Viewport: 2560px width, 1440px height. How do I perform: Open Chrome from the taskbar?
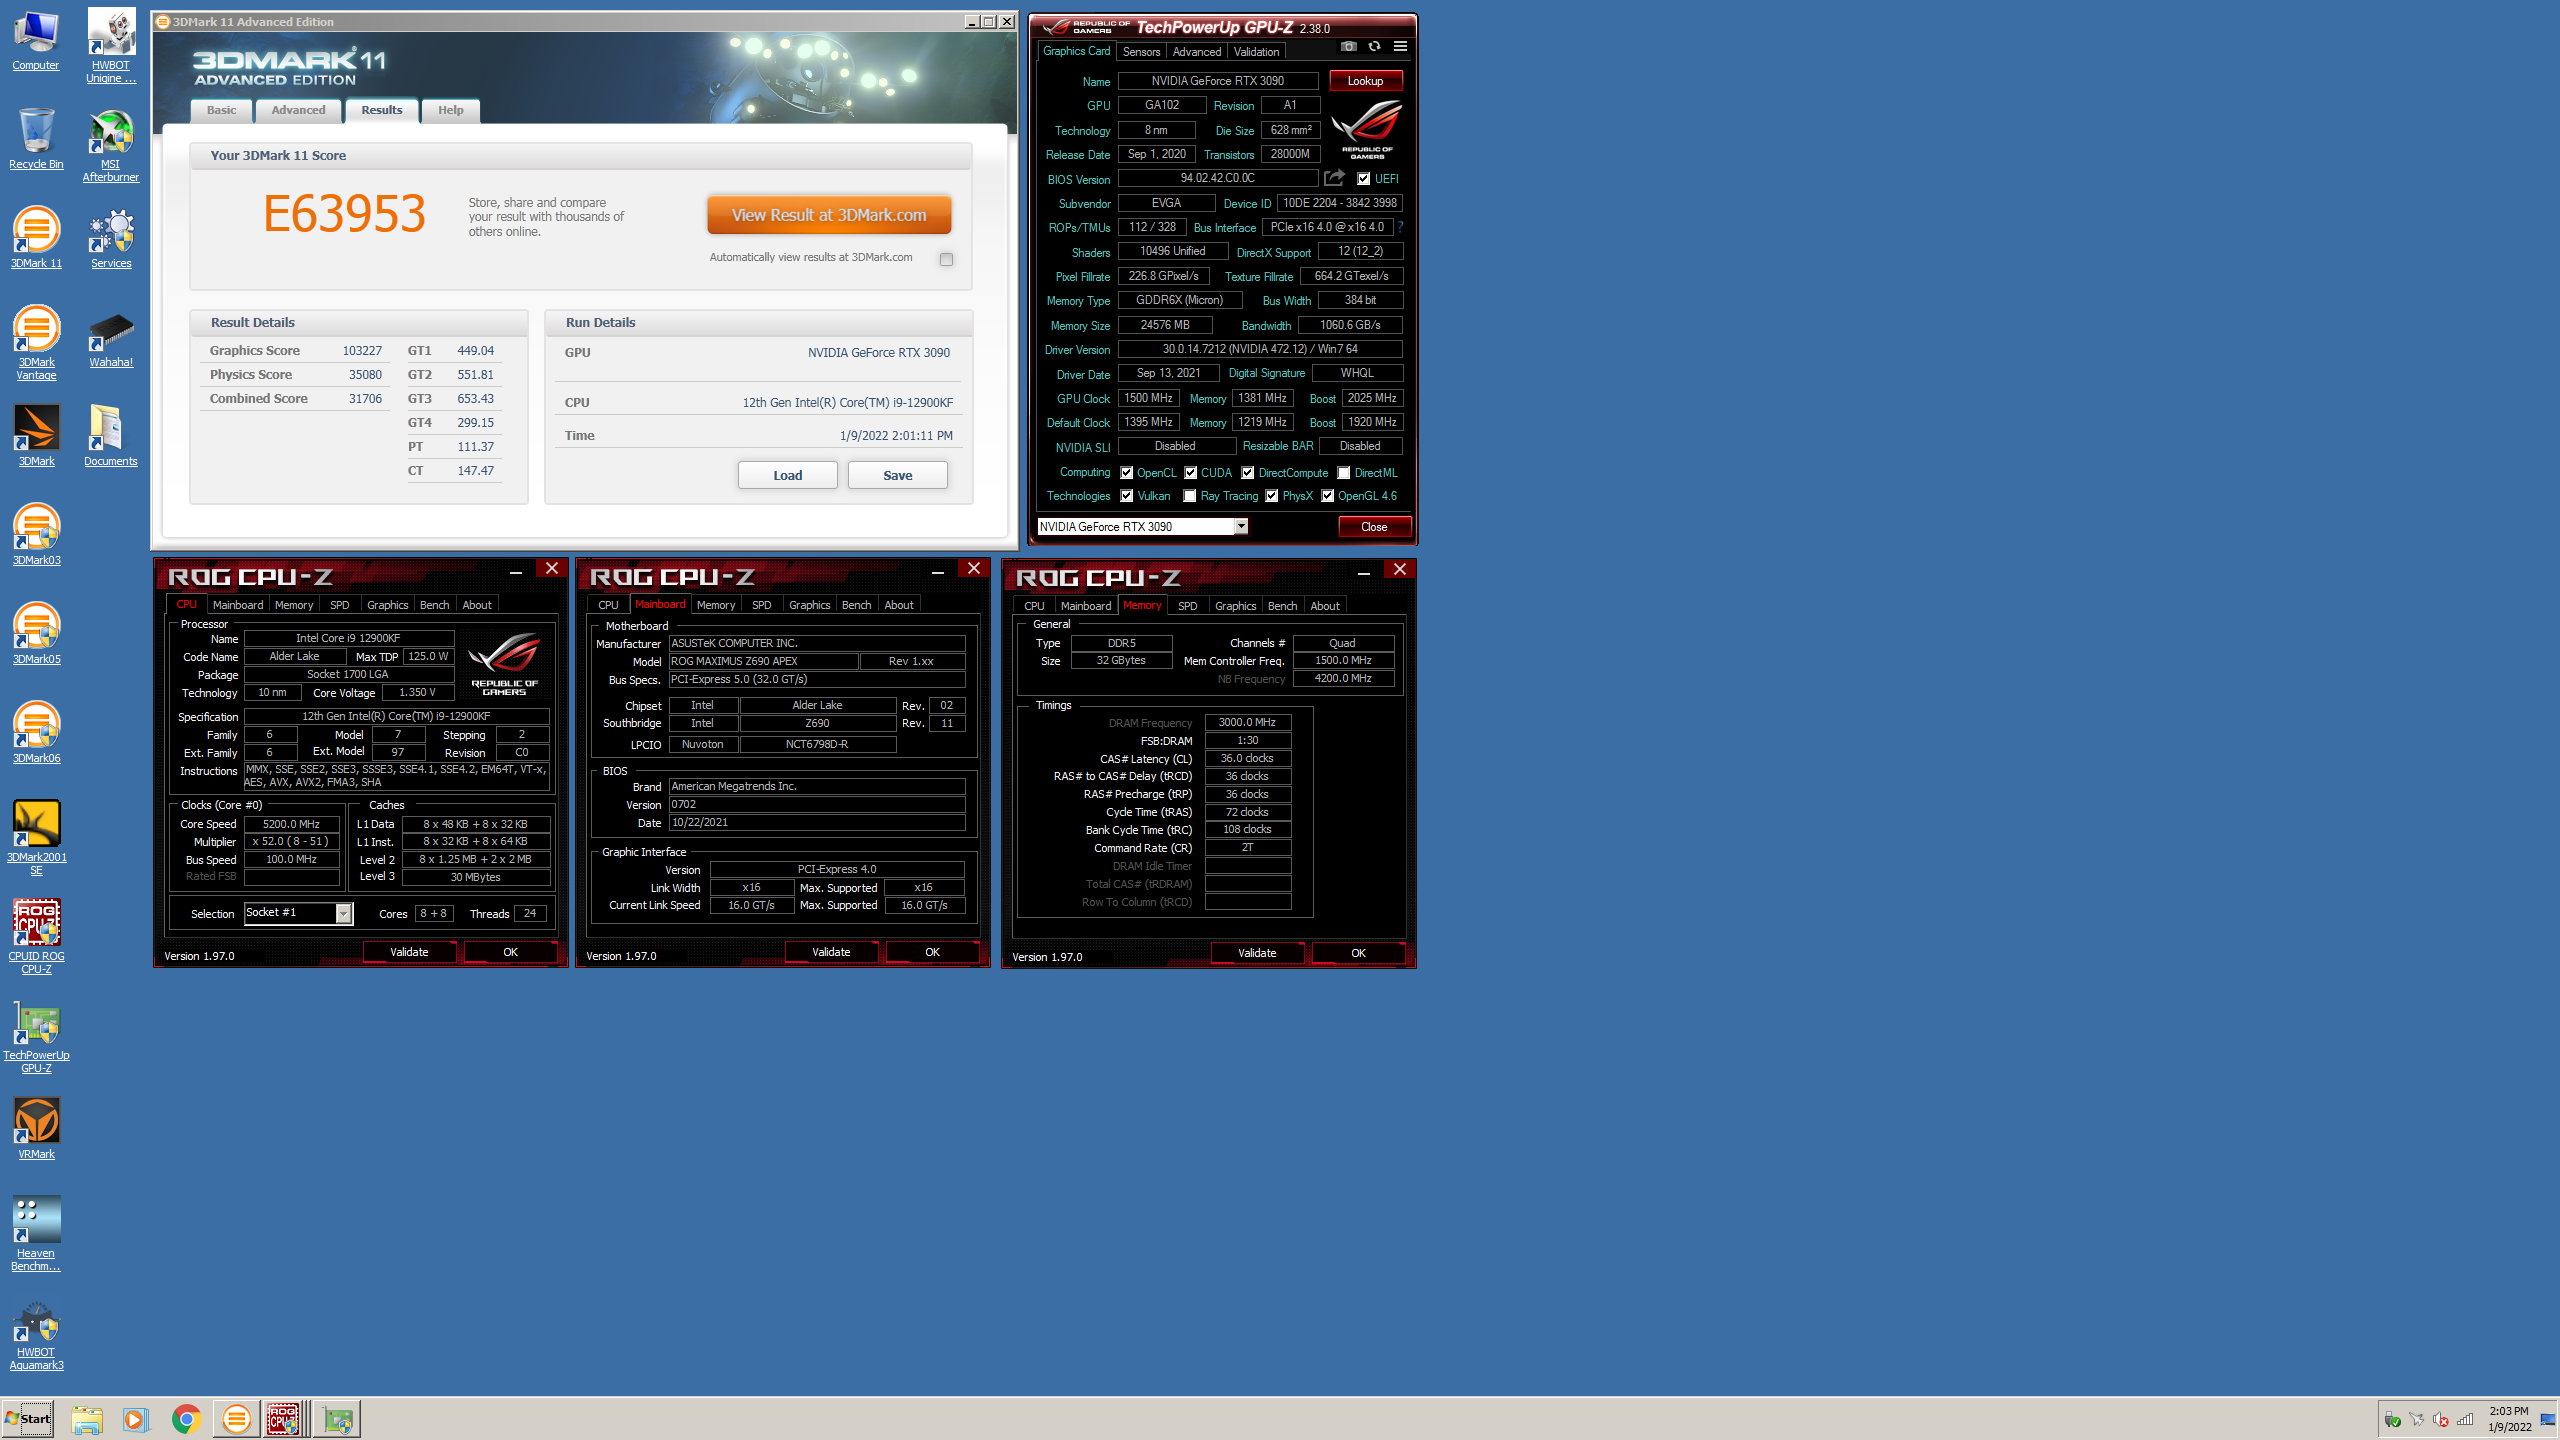[x=186, y=1418]
